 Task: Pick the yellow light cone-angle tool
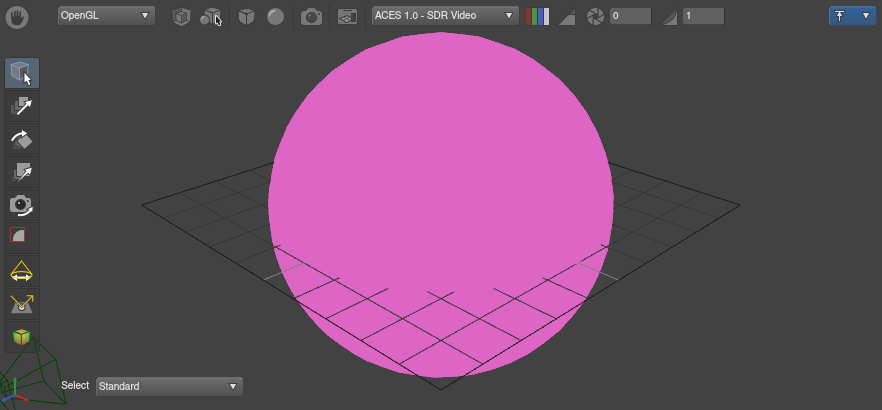[x=22, y=271]
